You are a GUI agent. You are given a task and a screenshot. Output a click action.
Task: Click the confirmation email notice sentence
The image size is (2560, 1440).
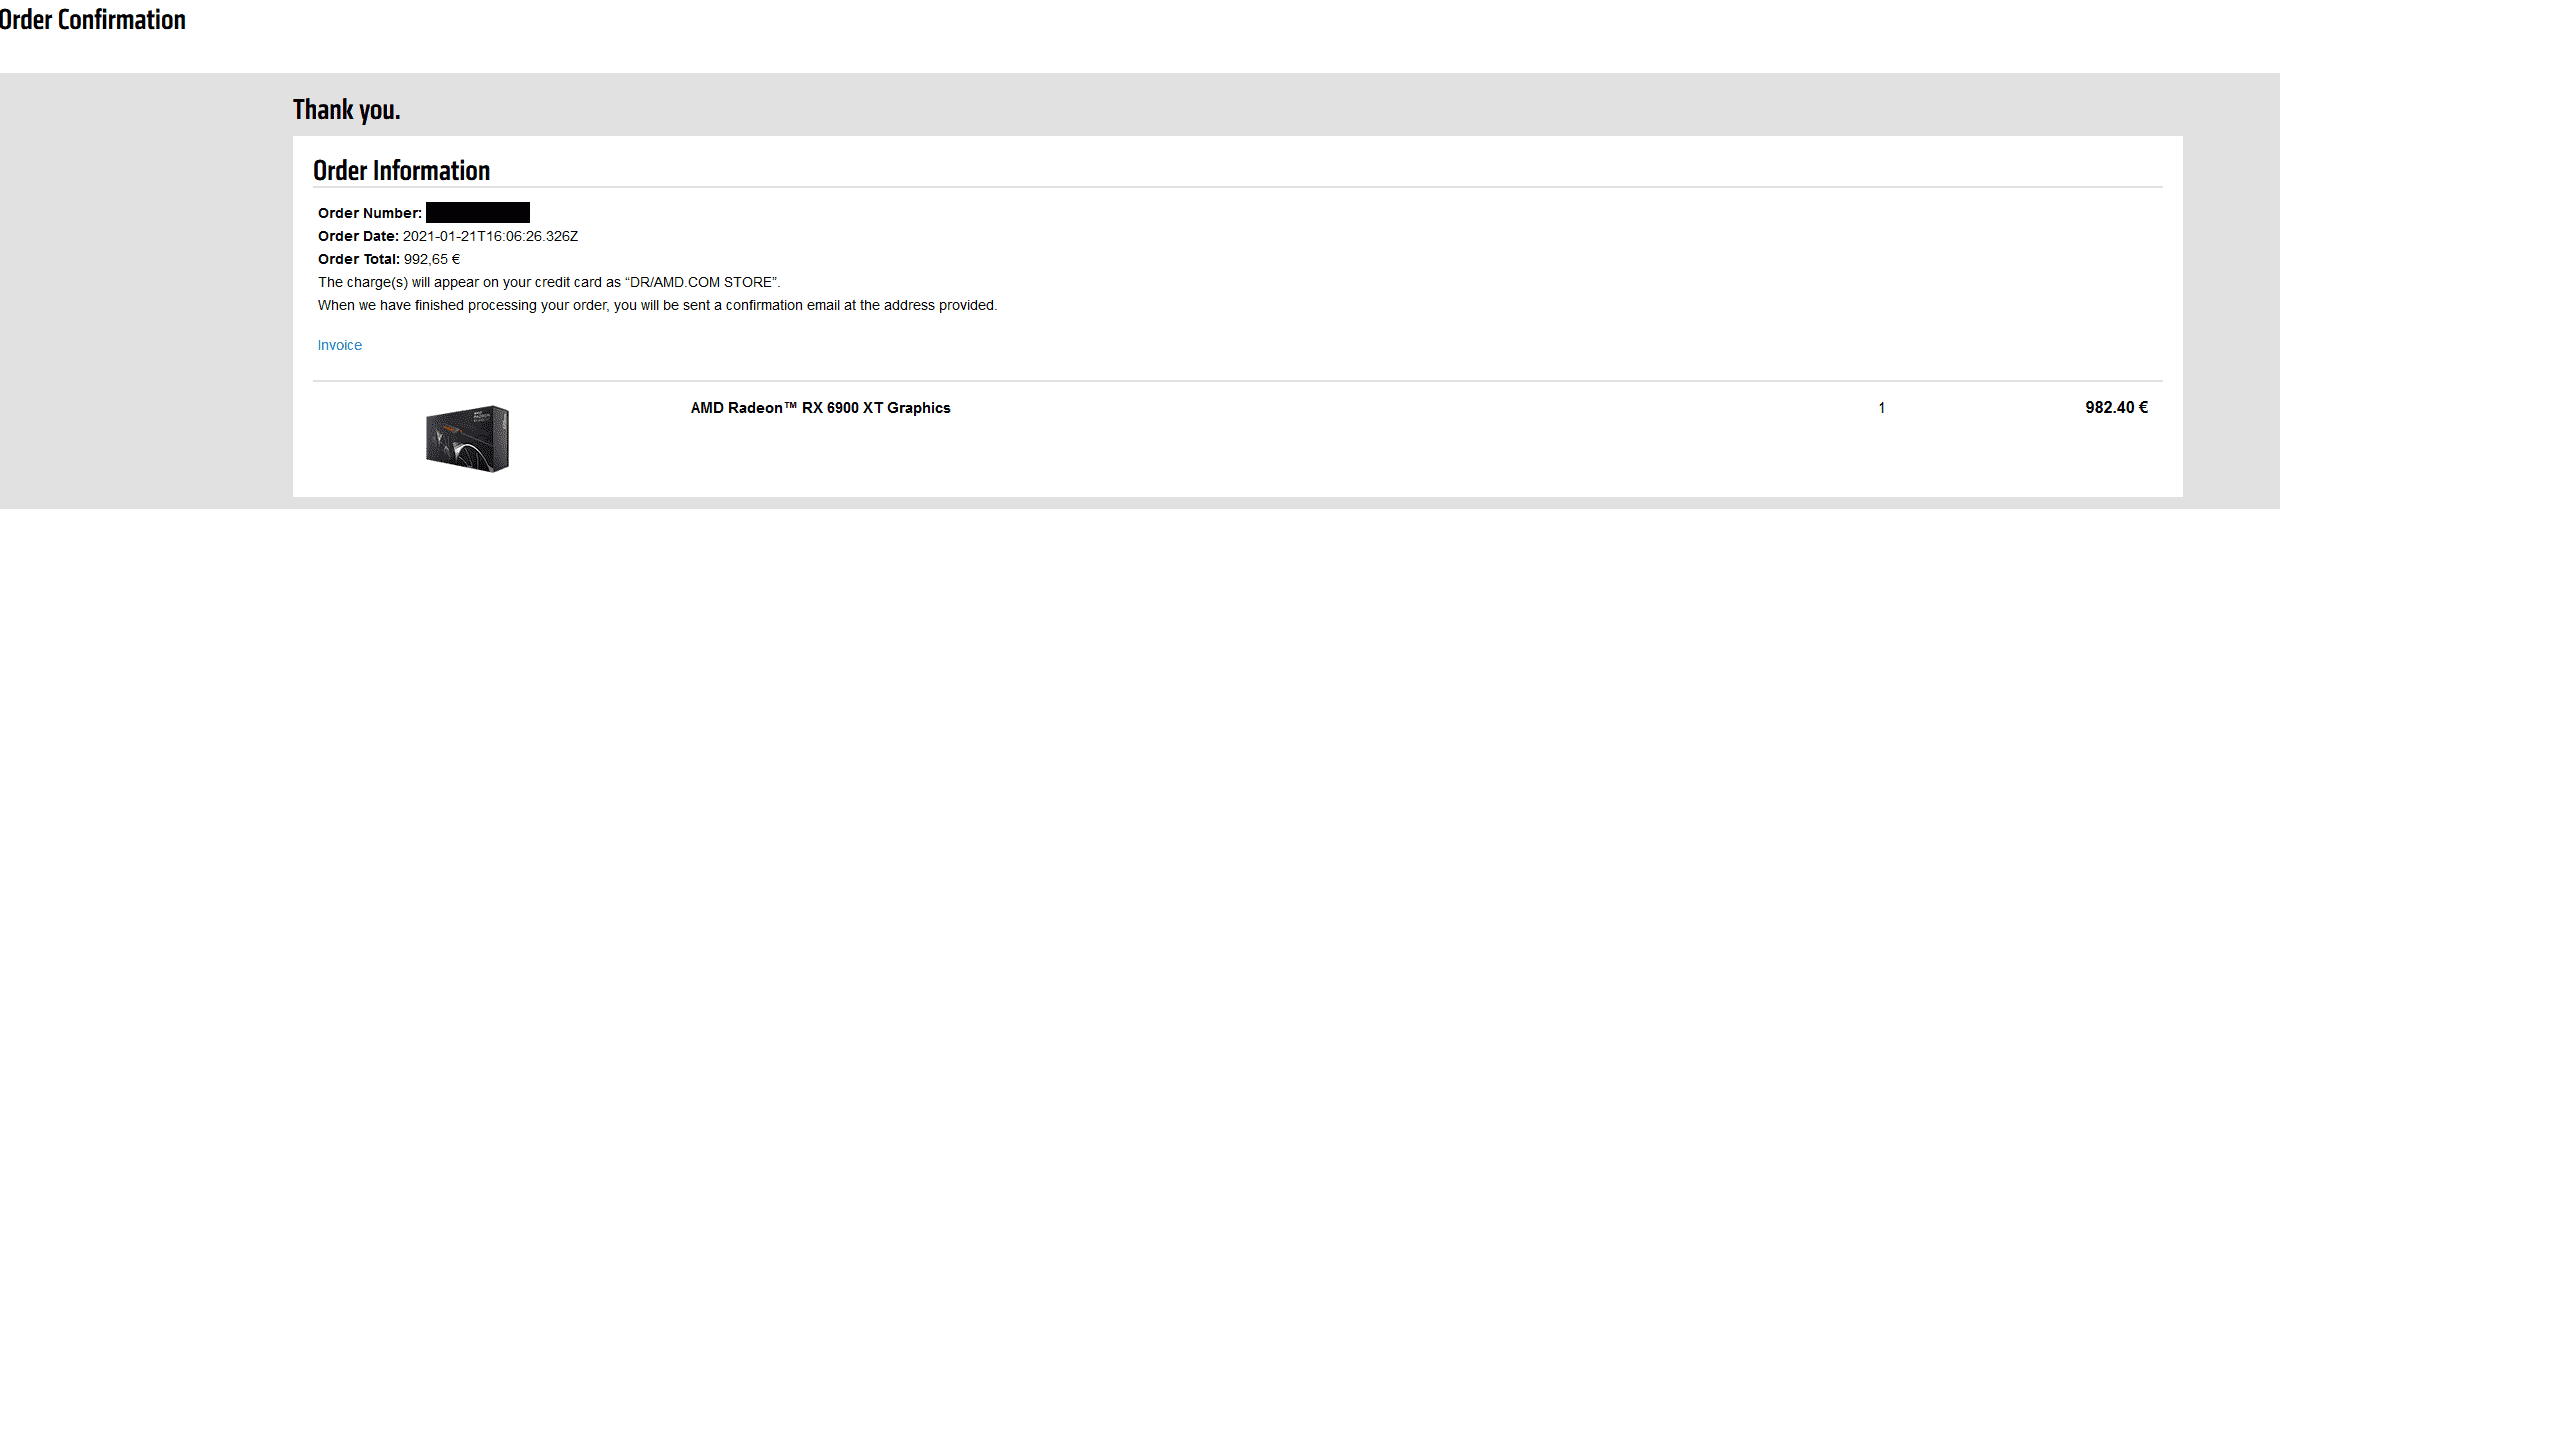click(657, 305)
